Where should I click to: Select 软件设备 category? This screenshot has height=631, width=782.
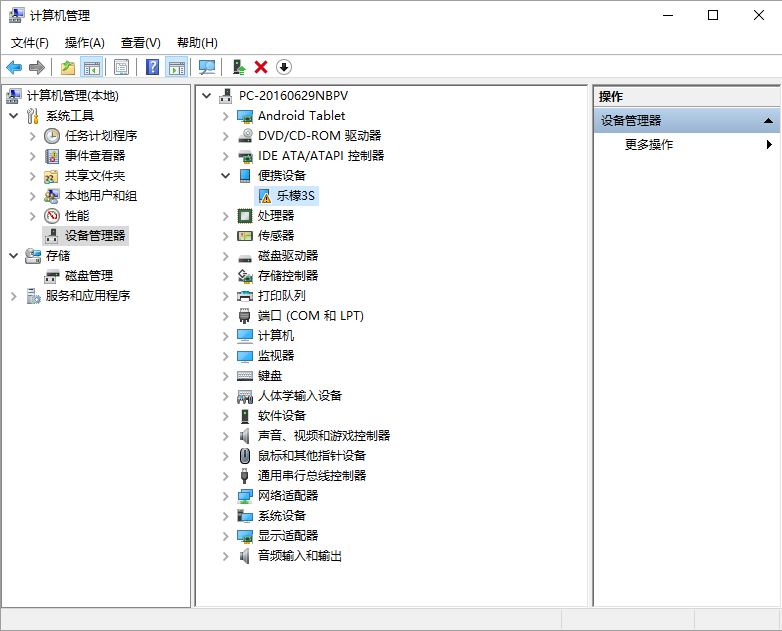tap(282, 416)
